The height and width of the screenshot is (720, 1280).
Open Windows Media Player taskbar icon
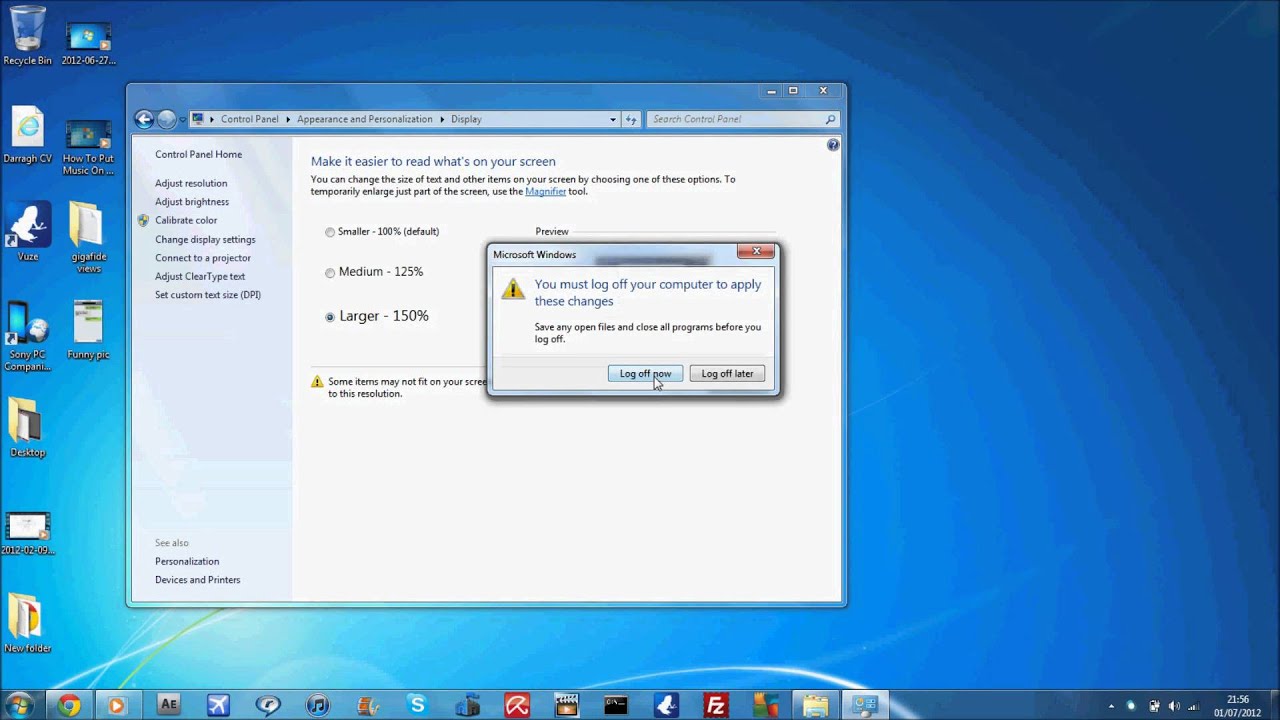(116, 705)
